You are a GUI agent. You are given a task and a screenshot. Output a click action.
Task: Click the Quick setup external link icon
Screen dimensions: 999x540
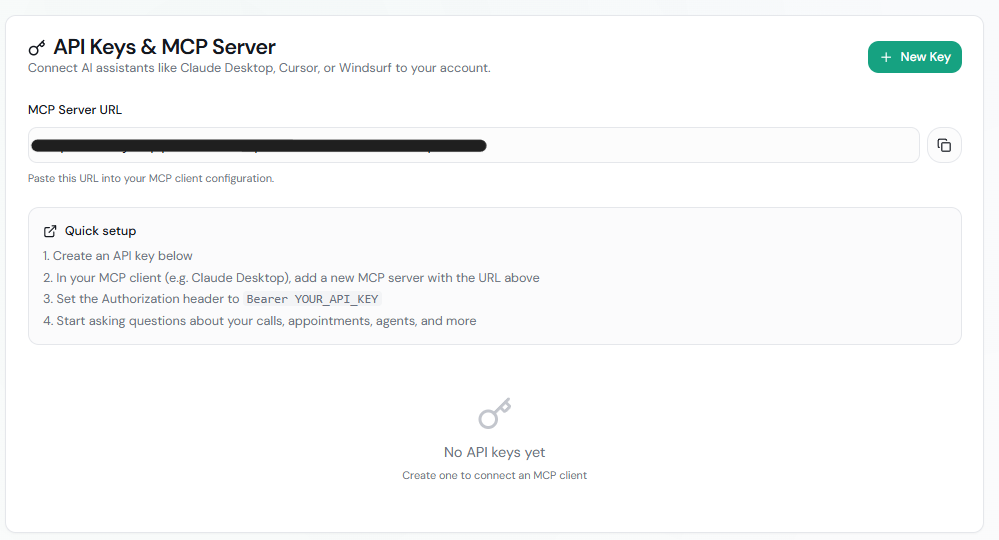[50, 231]
